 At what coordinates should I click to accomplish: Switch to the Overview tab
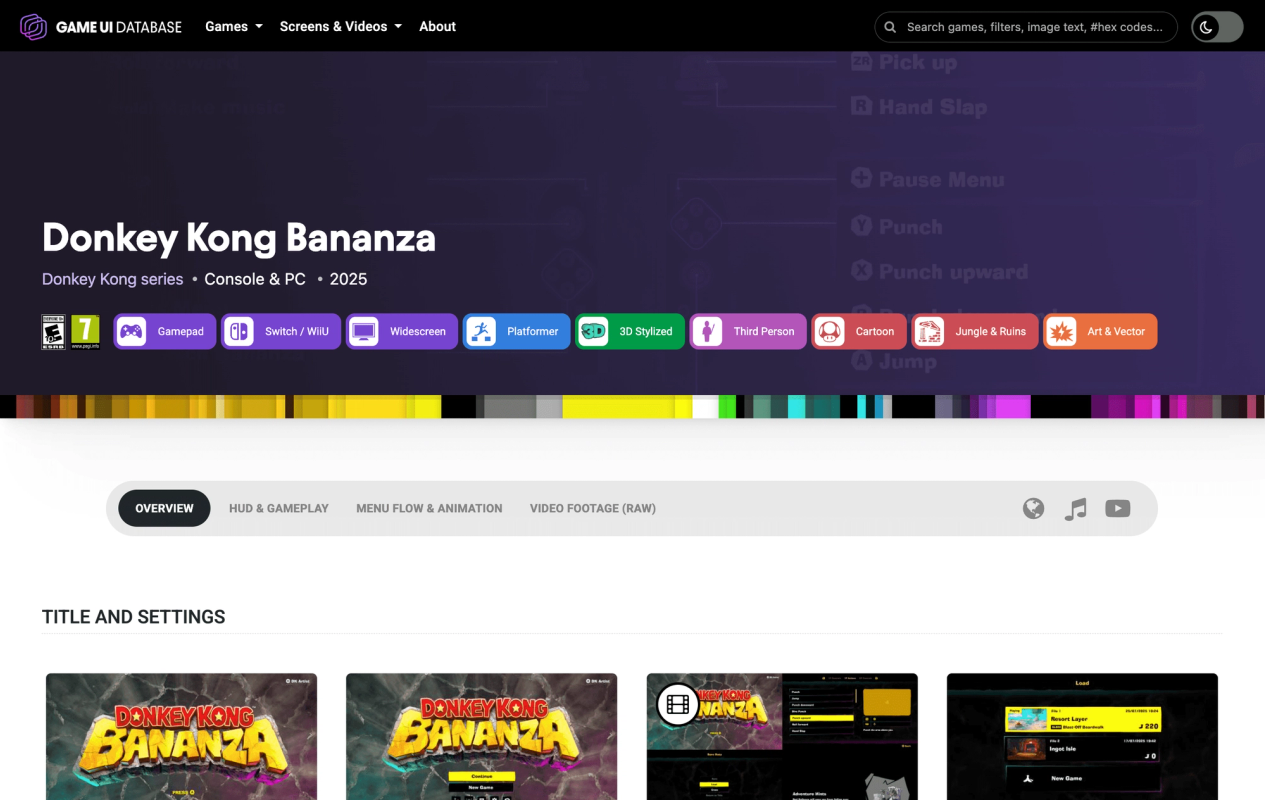(x=164, y=508)
